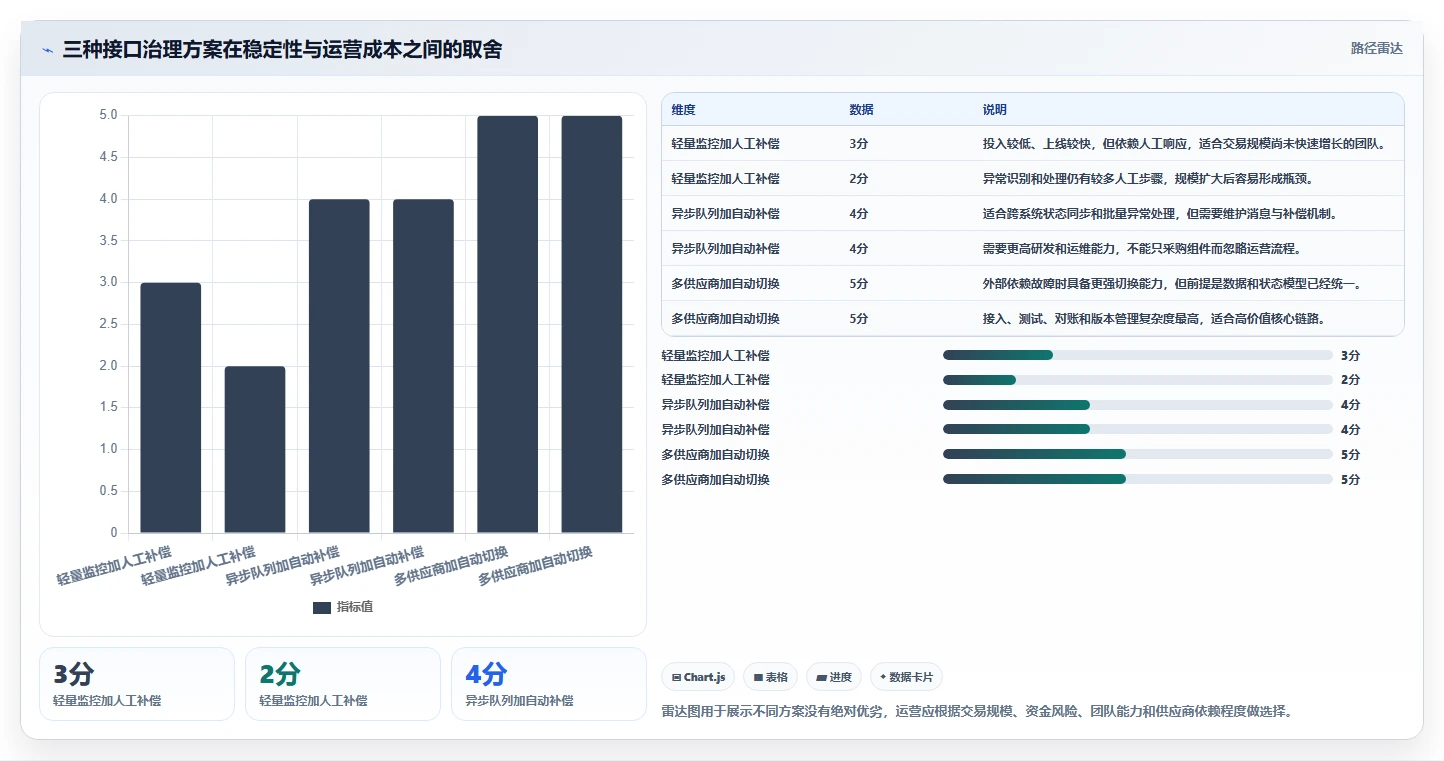
Task: Click the 0 y-axis label
Action: [114, 533]
